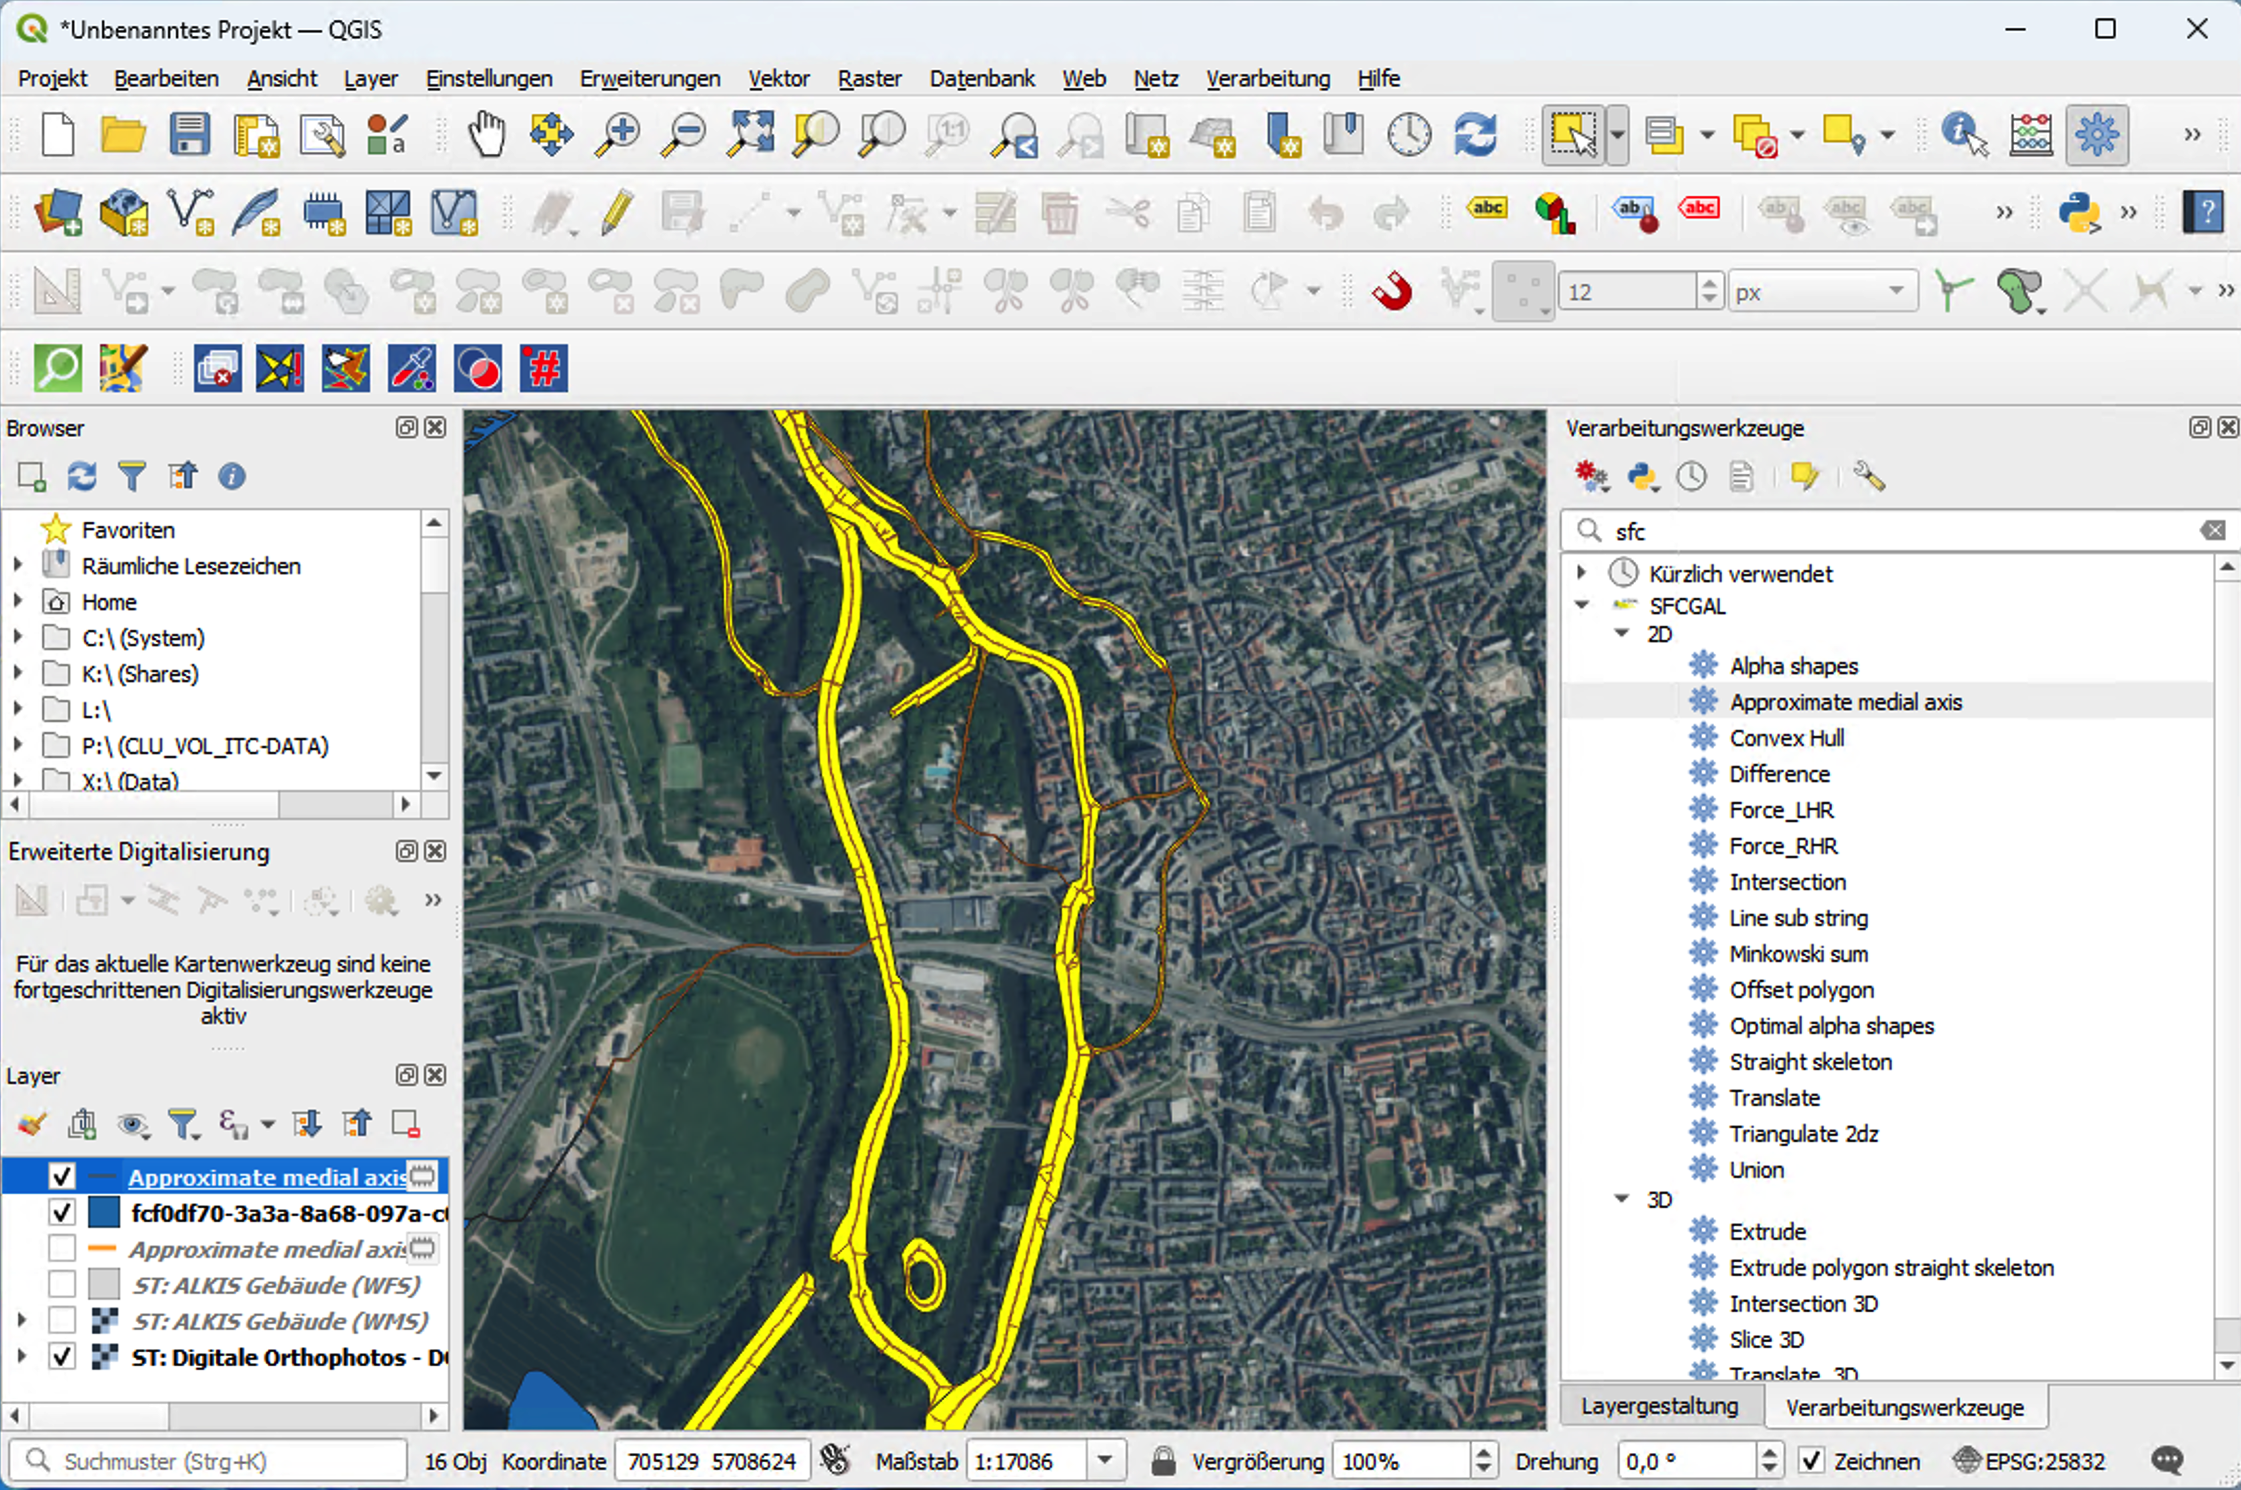Open the Vektor menu

tap(778, 78)
